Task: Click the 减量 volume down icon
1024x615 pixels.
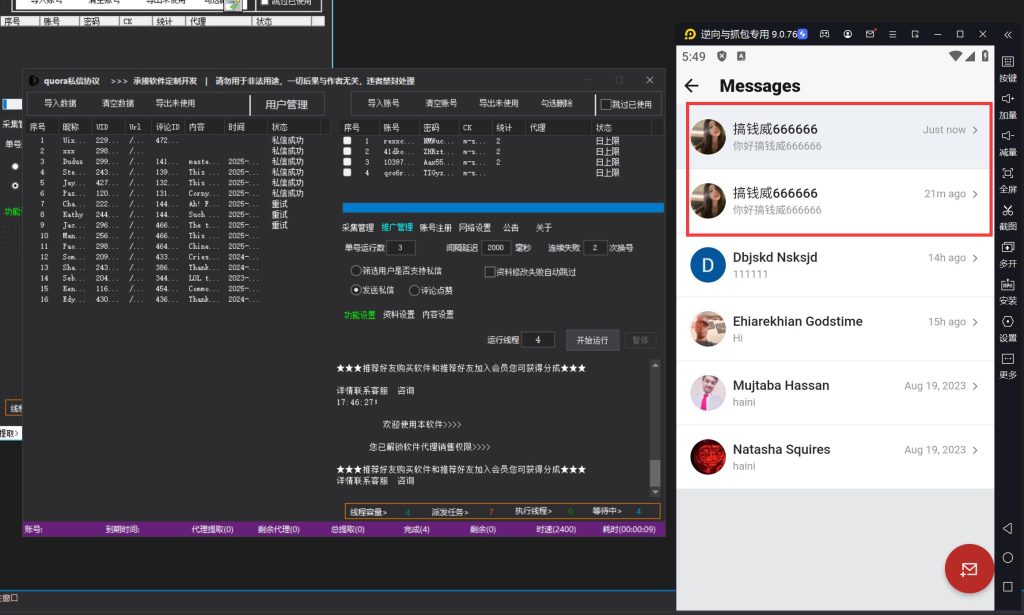Action: (1007, 137)
